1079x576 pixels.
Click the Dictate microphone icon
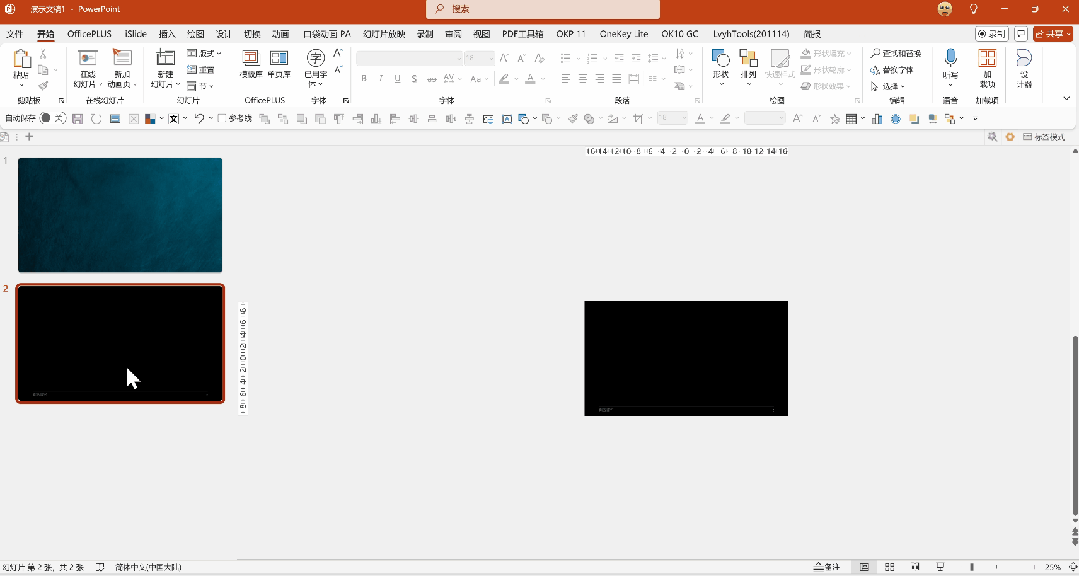(x=950, y=58)
